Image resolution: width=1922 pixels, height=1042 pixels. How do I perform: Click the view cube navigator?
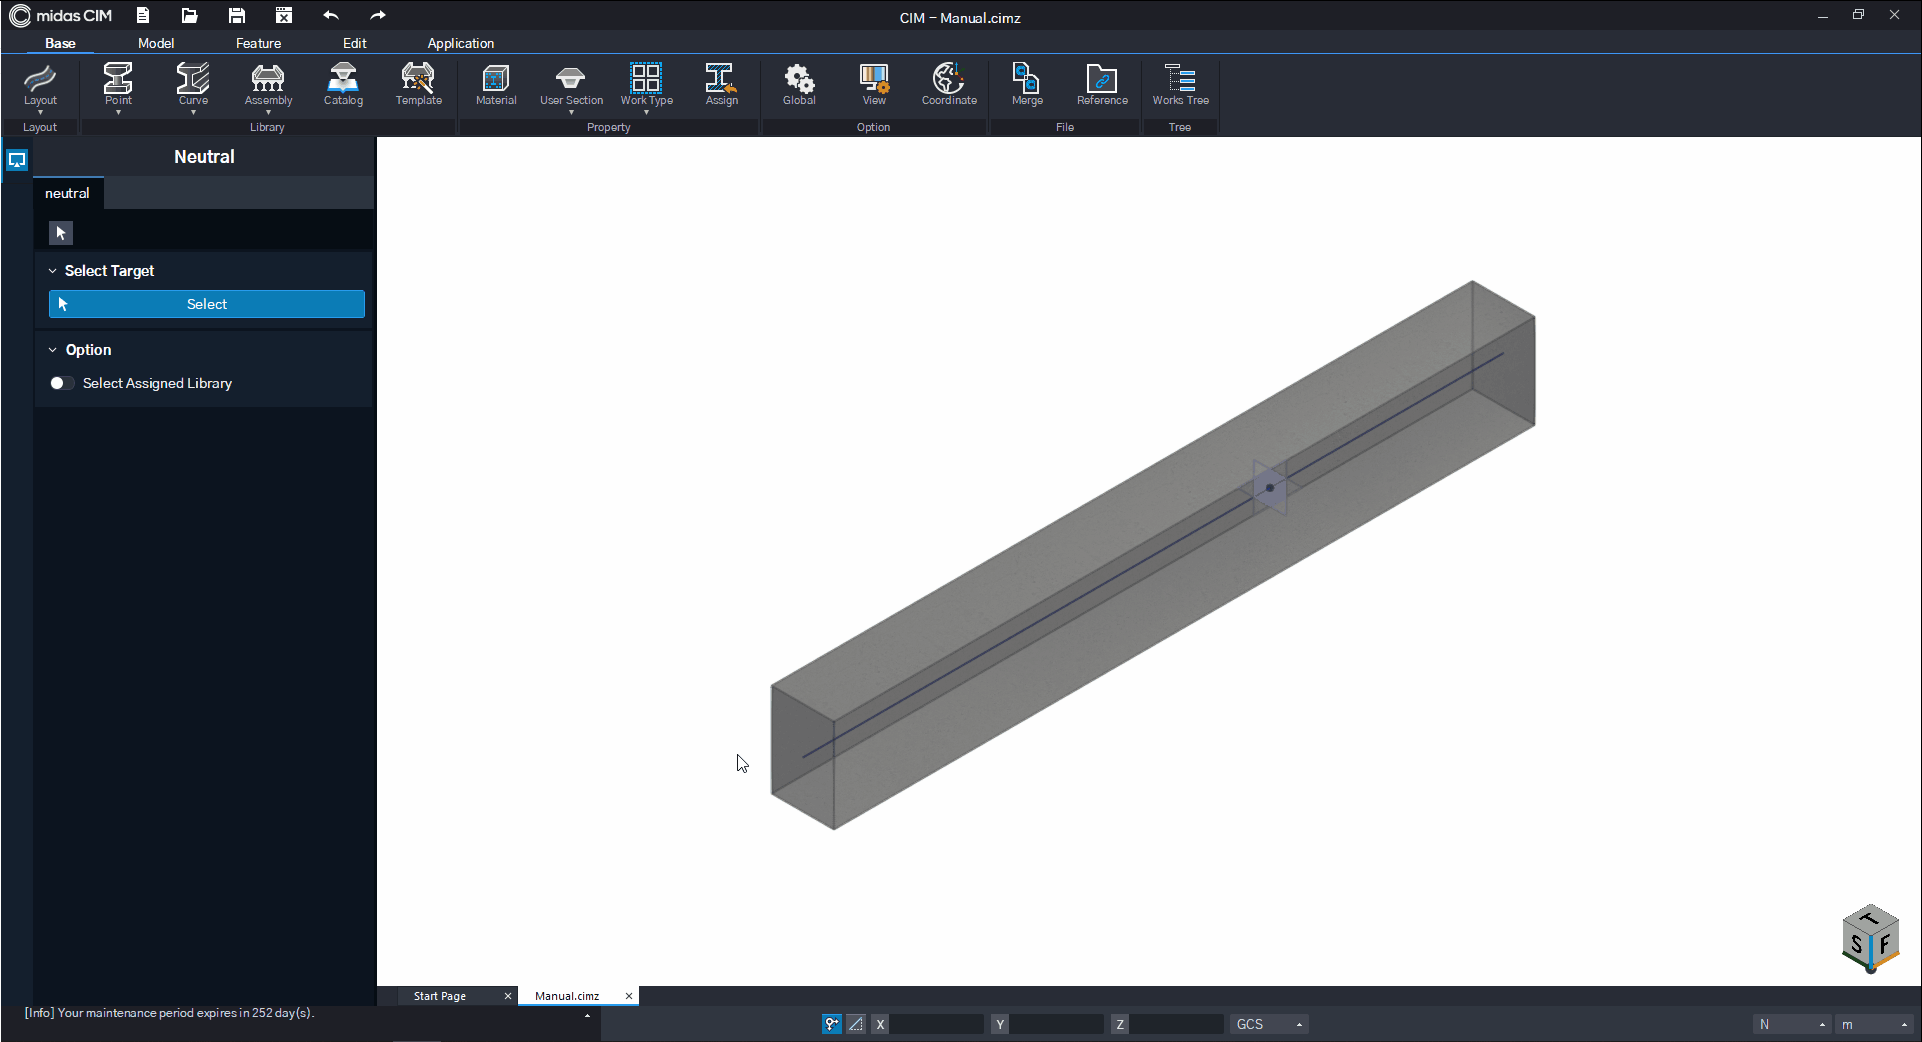(x=1870, y=939)
